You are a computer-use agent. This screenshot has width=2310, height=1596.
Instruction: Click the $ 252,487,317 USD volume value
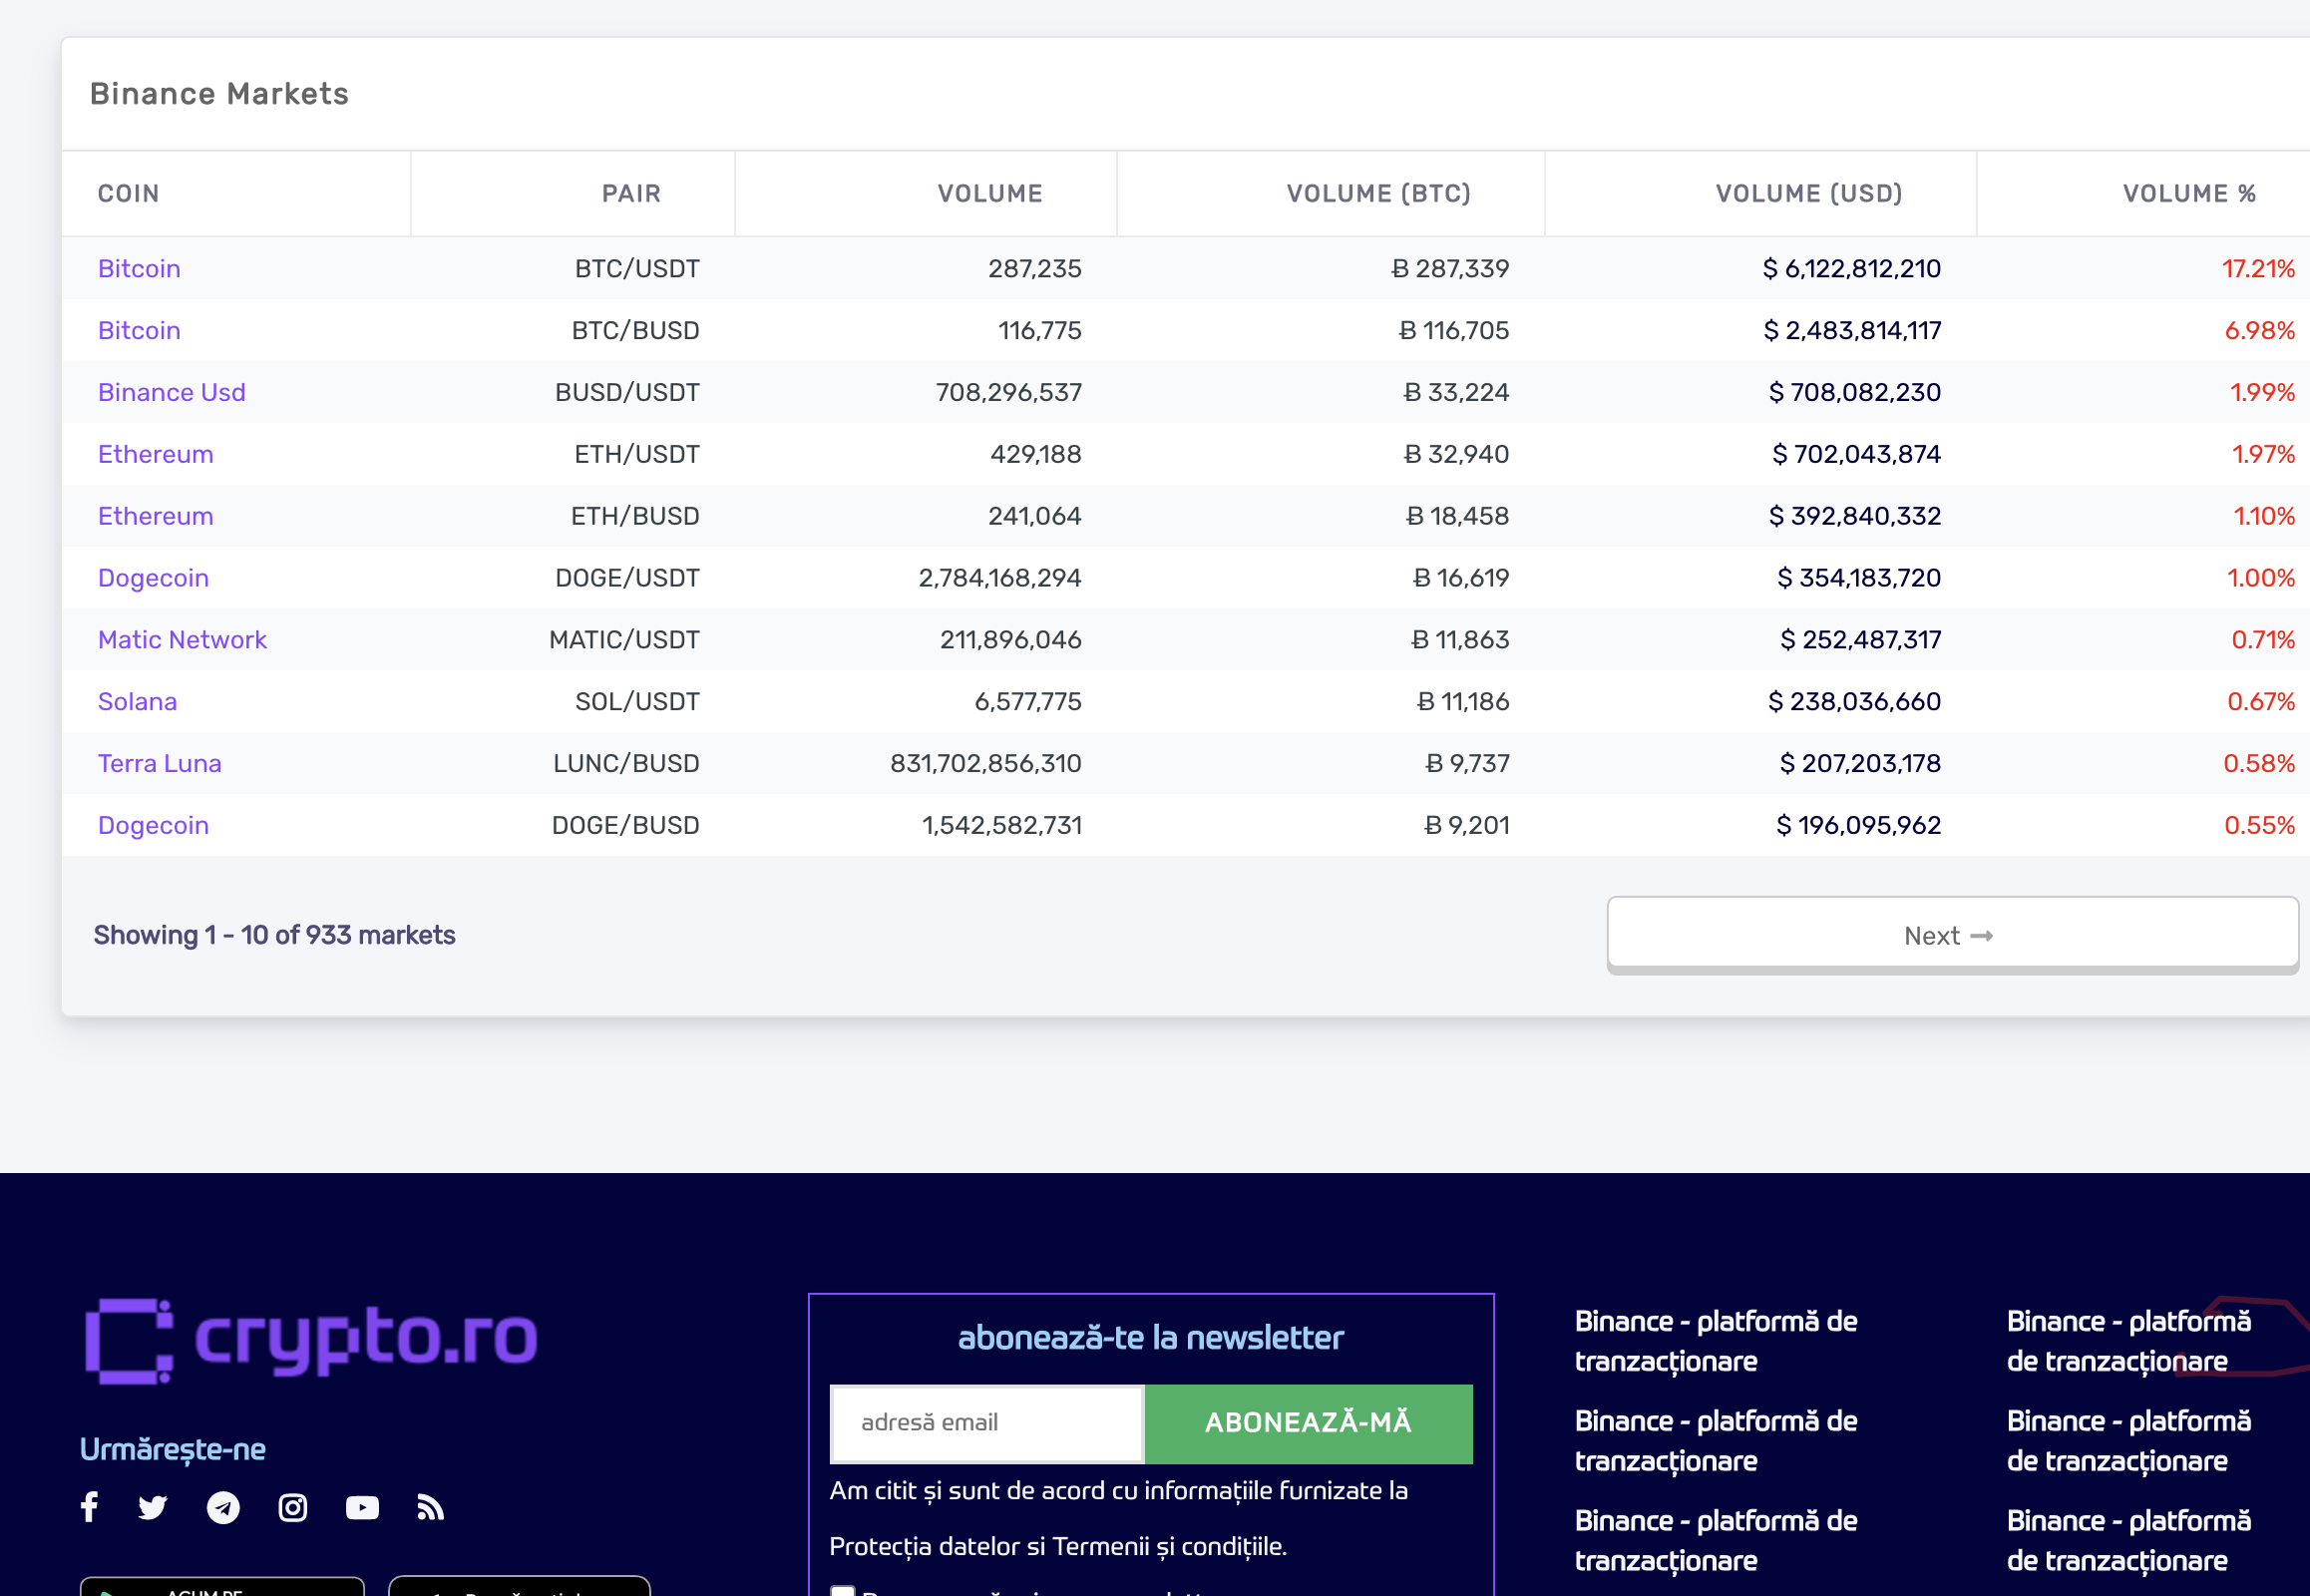(x=1860, y=640)
